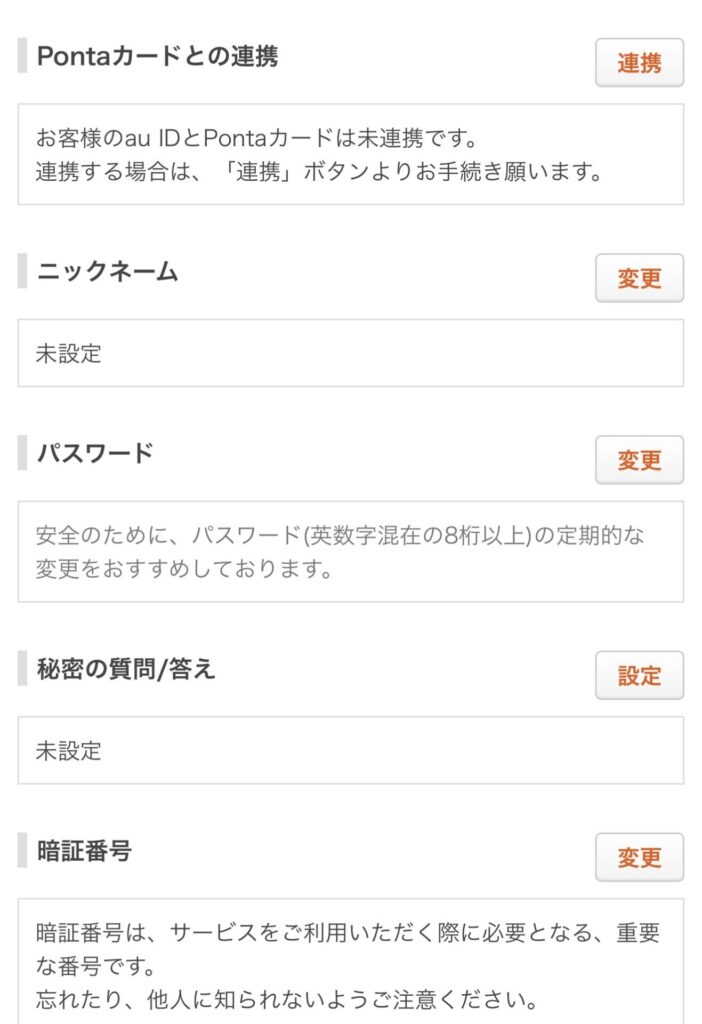Viewport: 702px width, 1024px height.
Task: Click gray marker bar beside Pontaカードとの連携
Action: (22, 56)
